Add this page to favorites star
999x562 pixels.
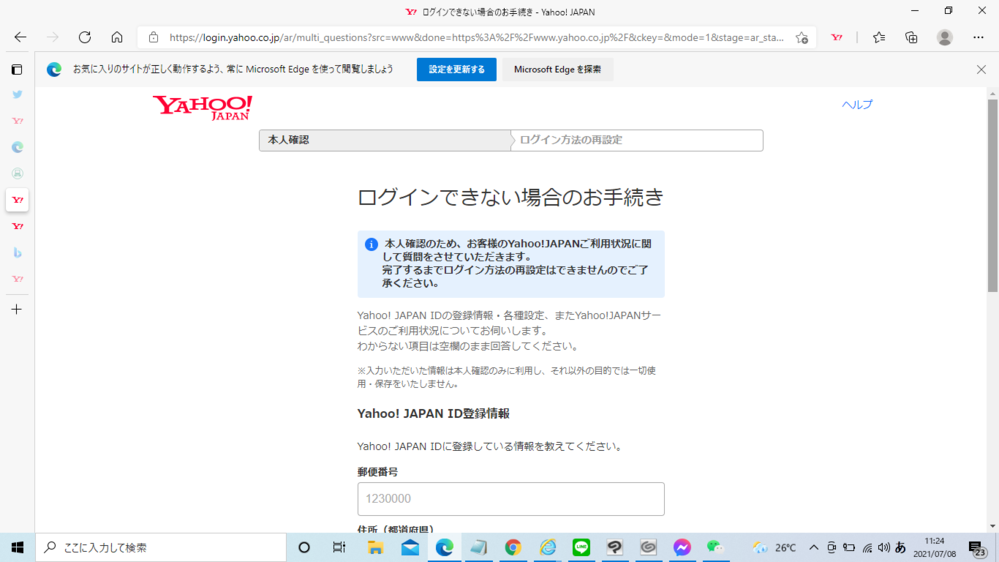[801, 38]
